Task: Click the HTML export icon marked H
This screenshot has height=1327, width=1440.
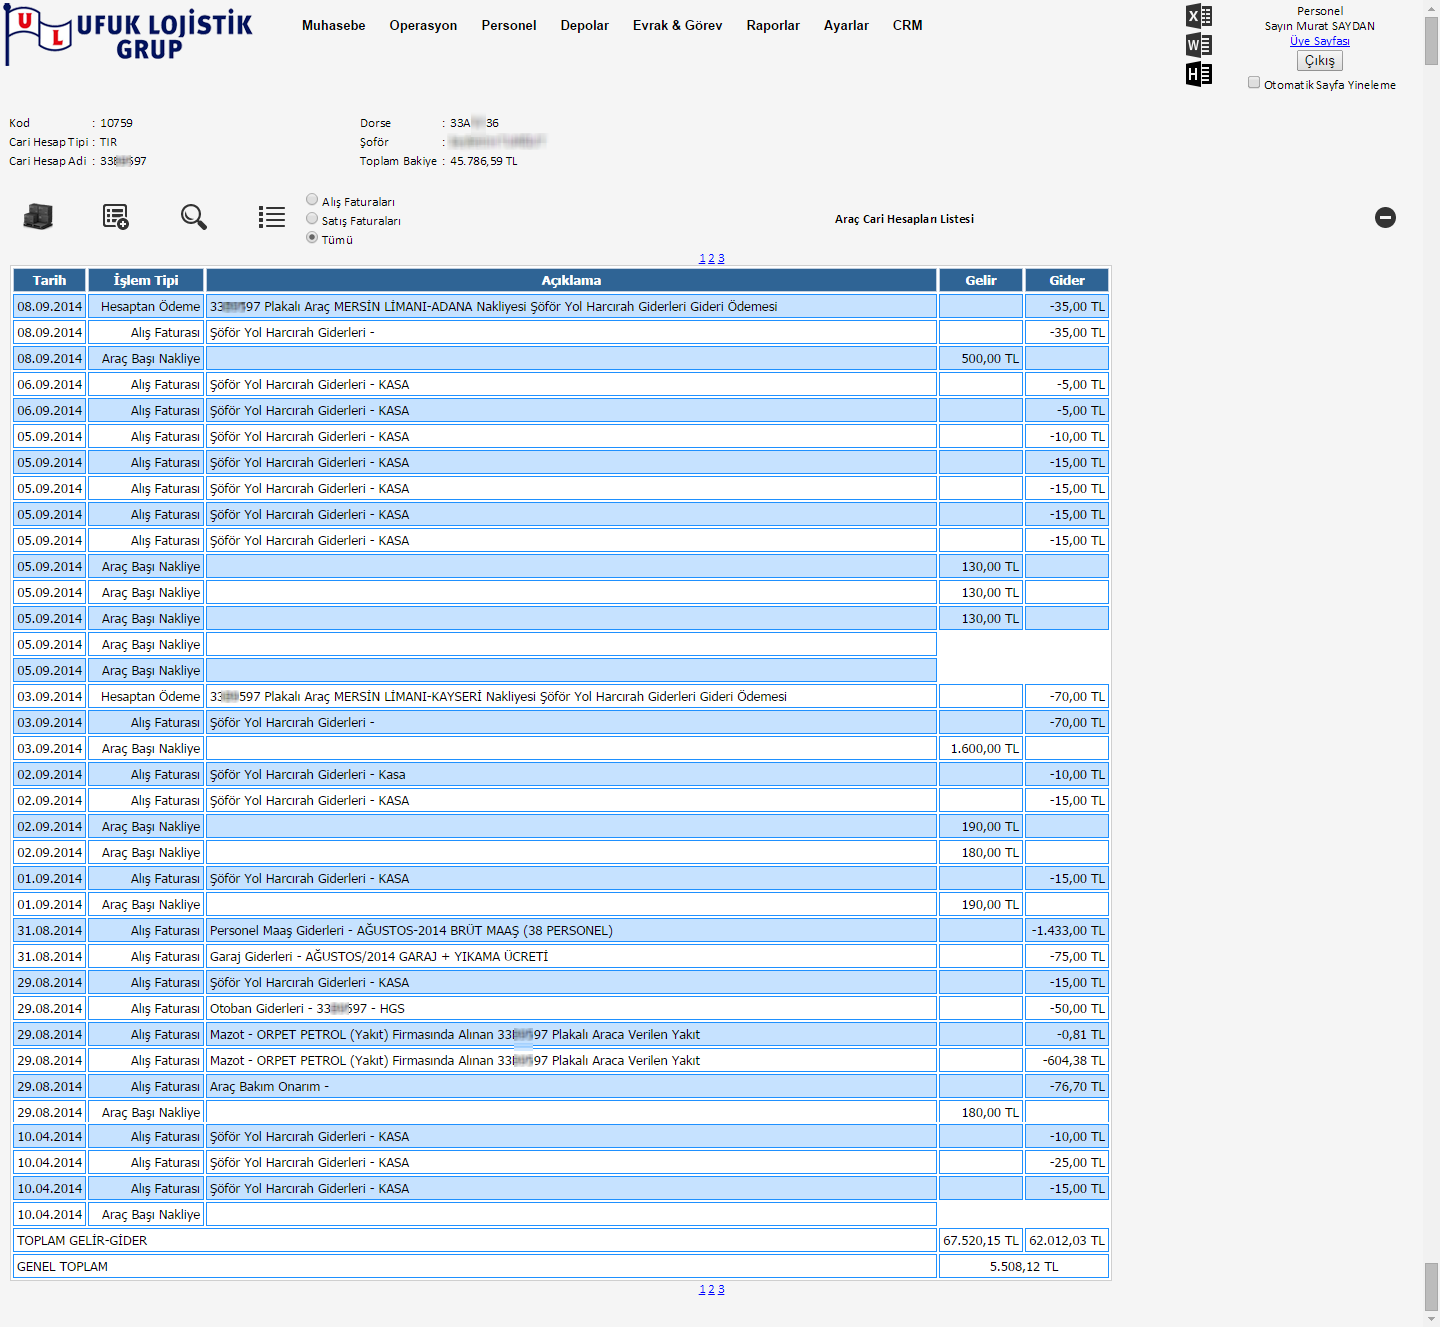Action: point(1199,74)
